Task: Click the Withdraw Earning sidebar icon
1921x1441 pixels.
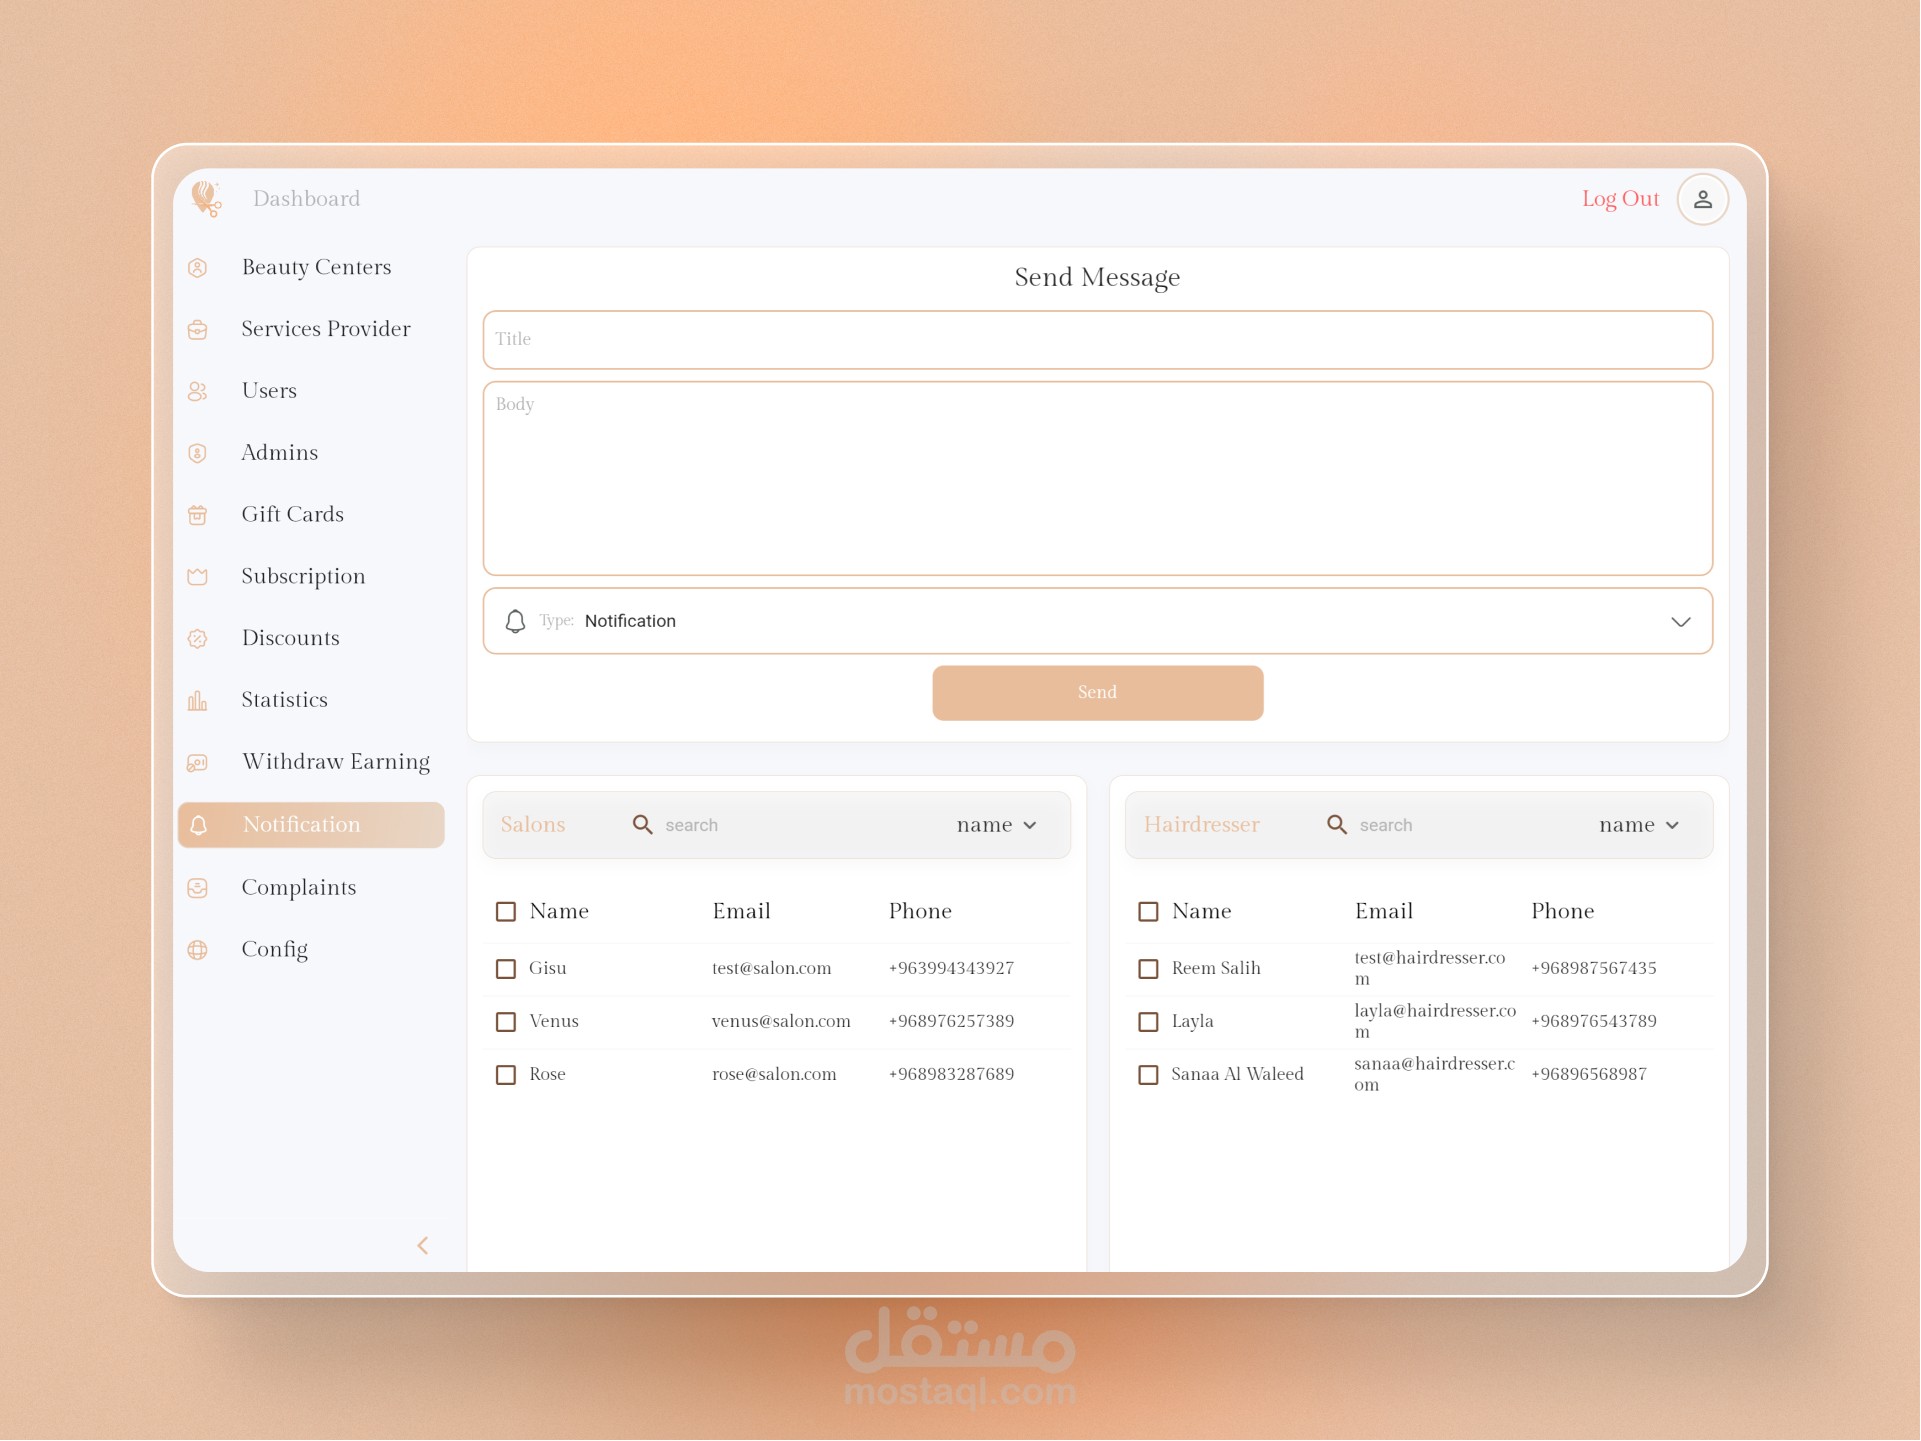Action: click(198, 763)
